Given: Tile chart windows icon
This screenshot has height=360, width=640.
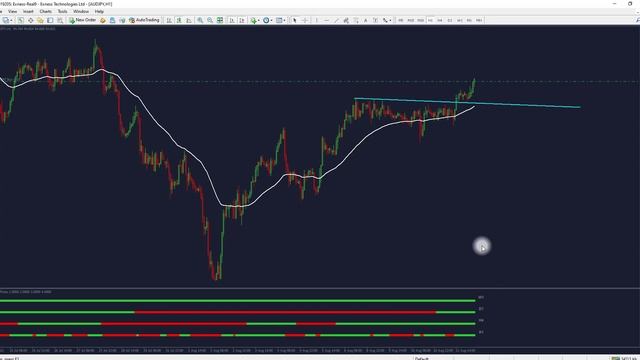Looking at the screenshot, I should point(220,20).
